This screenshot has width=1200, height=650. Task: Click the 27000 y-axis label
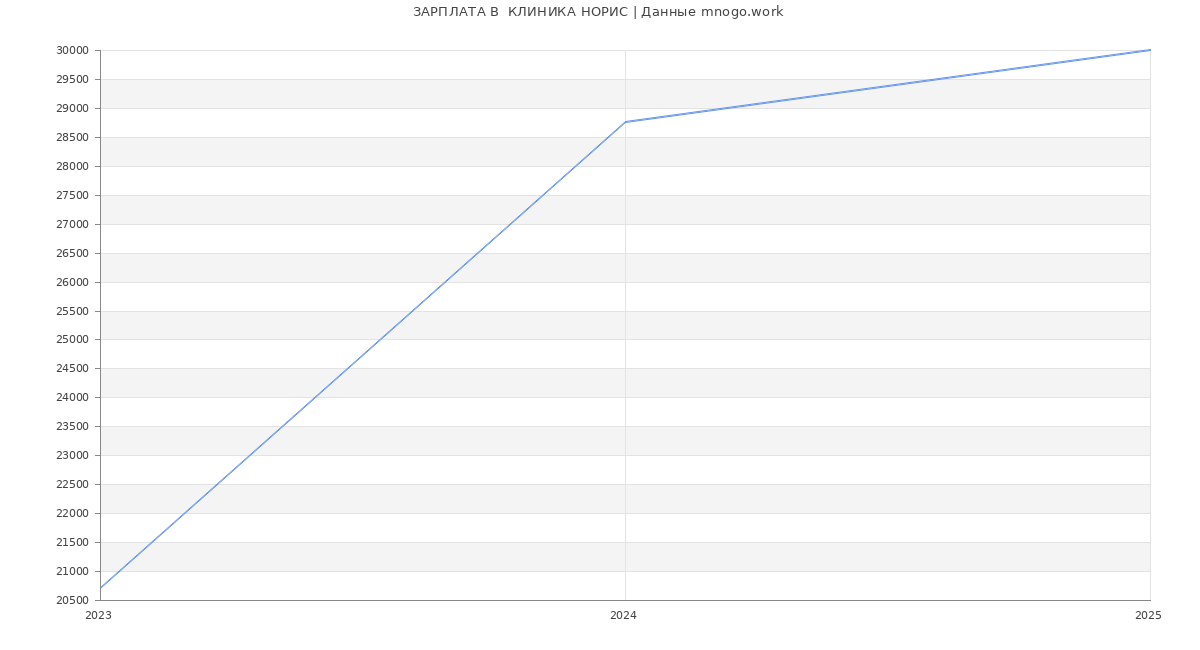(72, 224)
